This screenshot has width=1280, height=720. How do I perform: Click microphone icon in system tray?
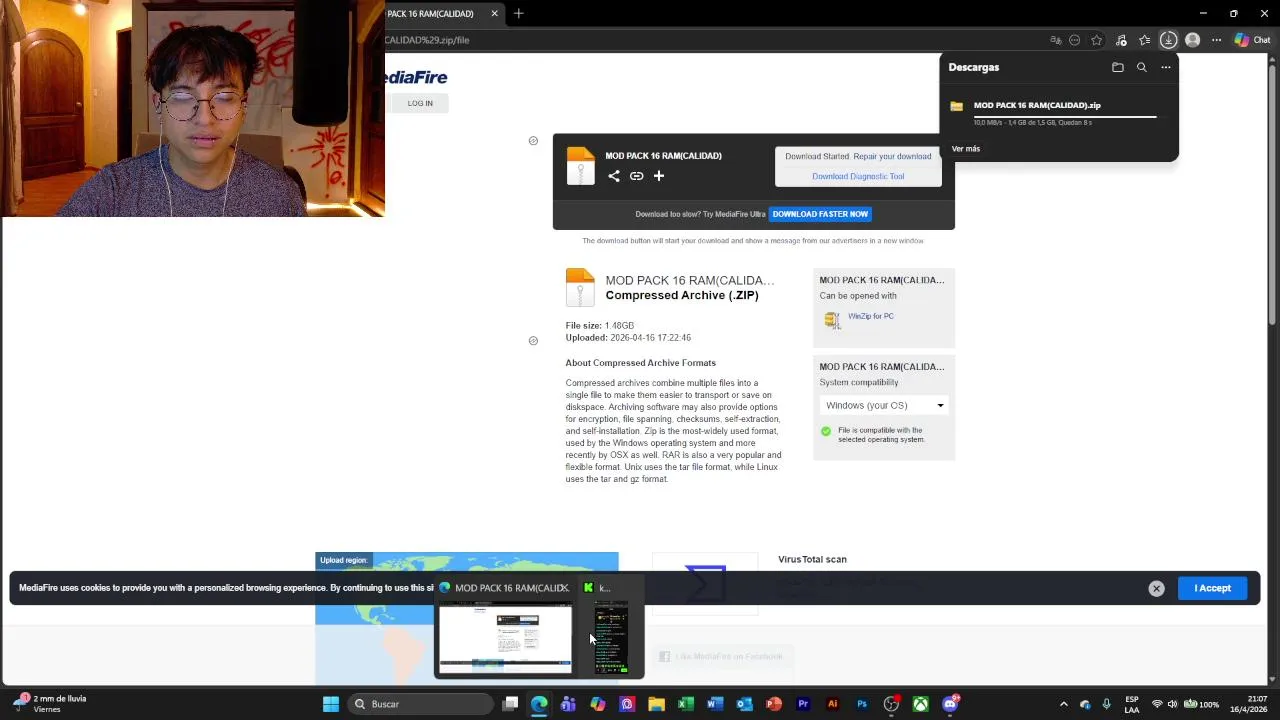click(1106, 704)
